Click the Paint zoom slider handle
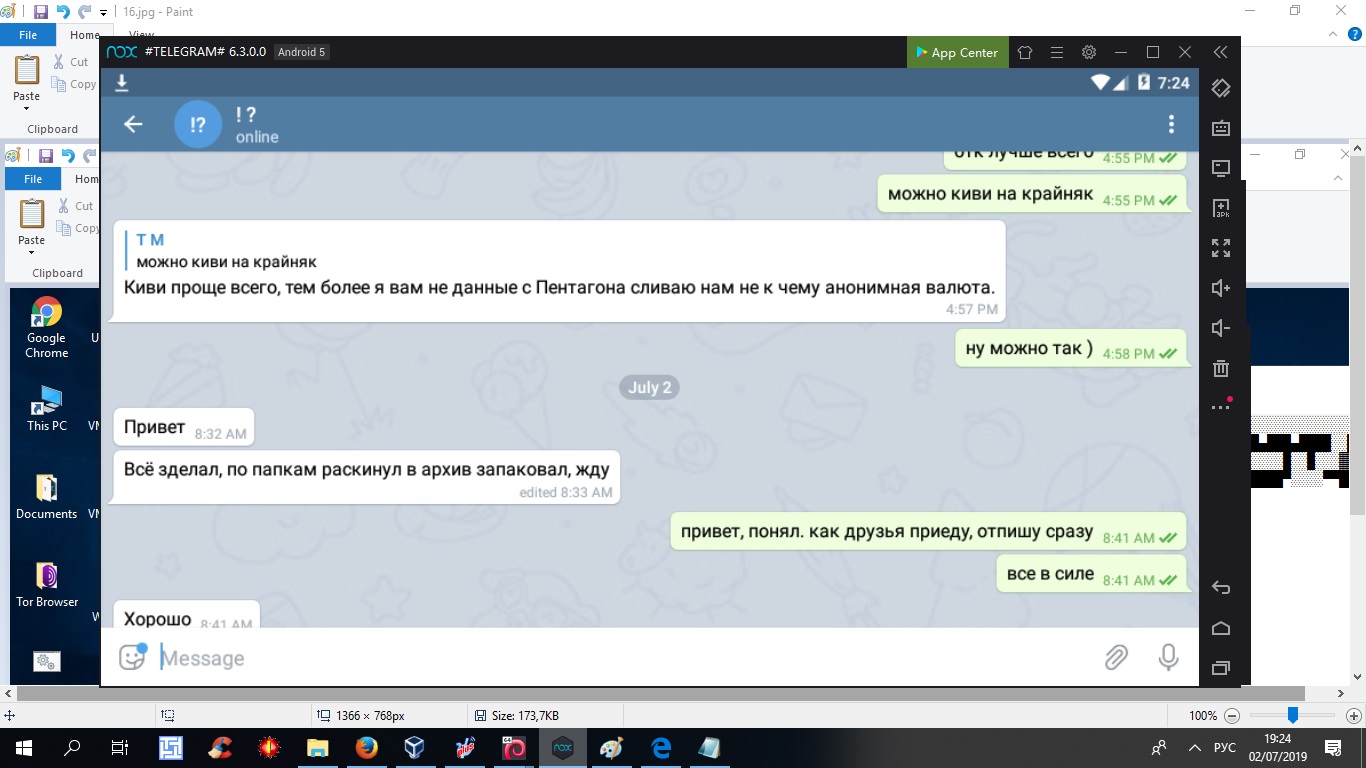Viewport: 1366px width, 768px height. click(x=1293, y=715)
